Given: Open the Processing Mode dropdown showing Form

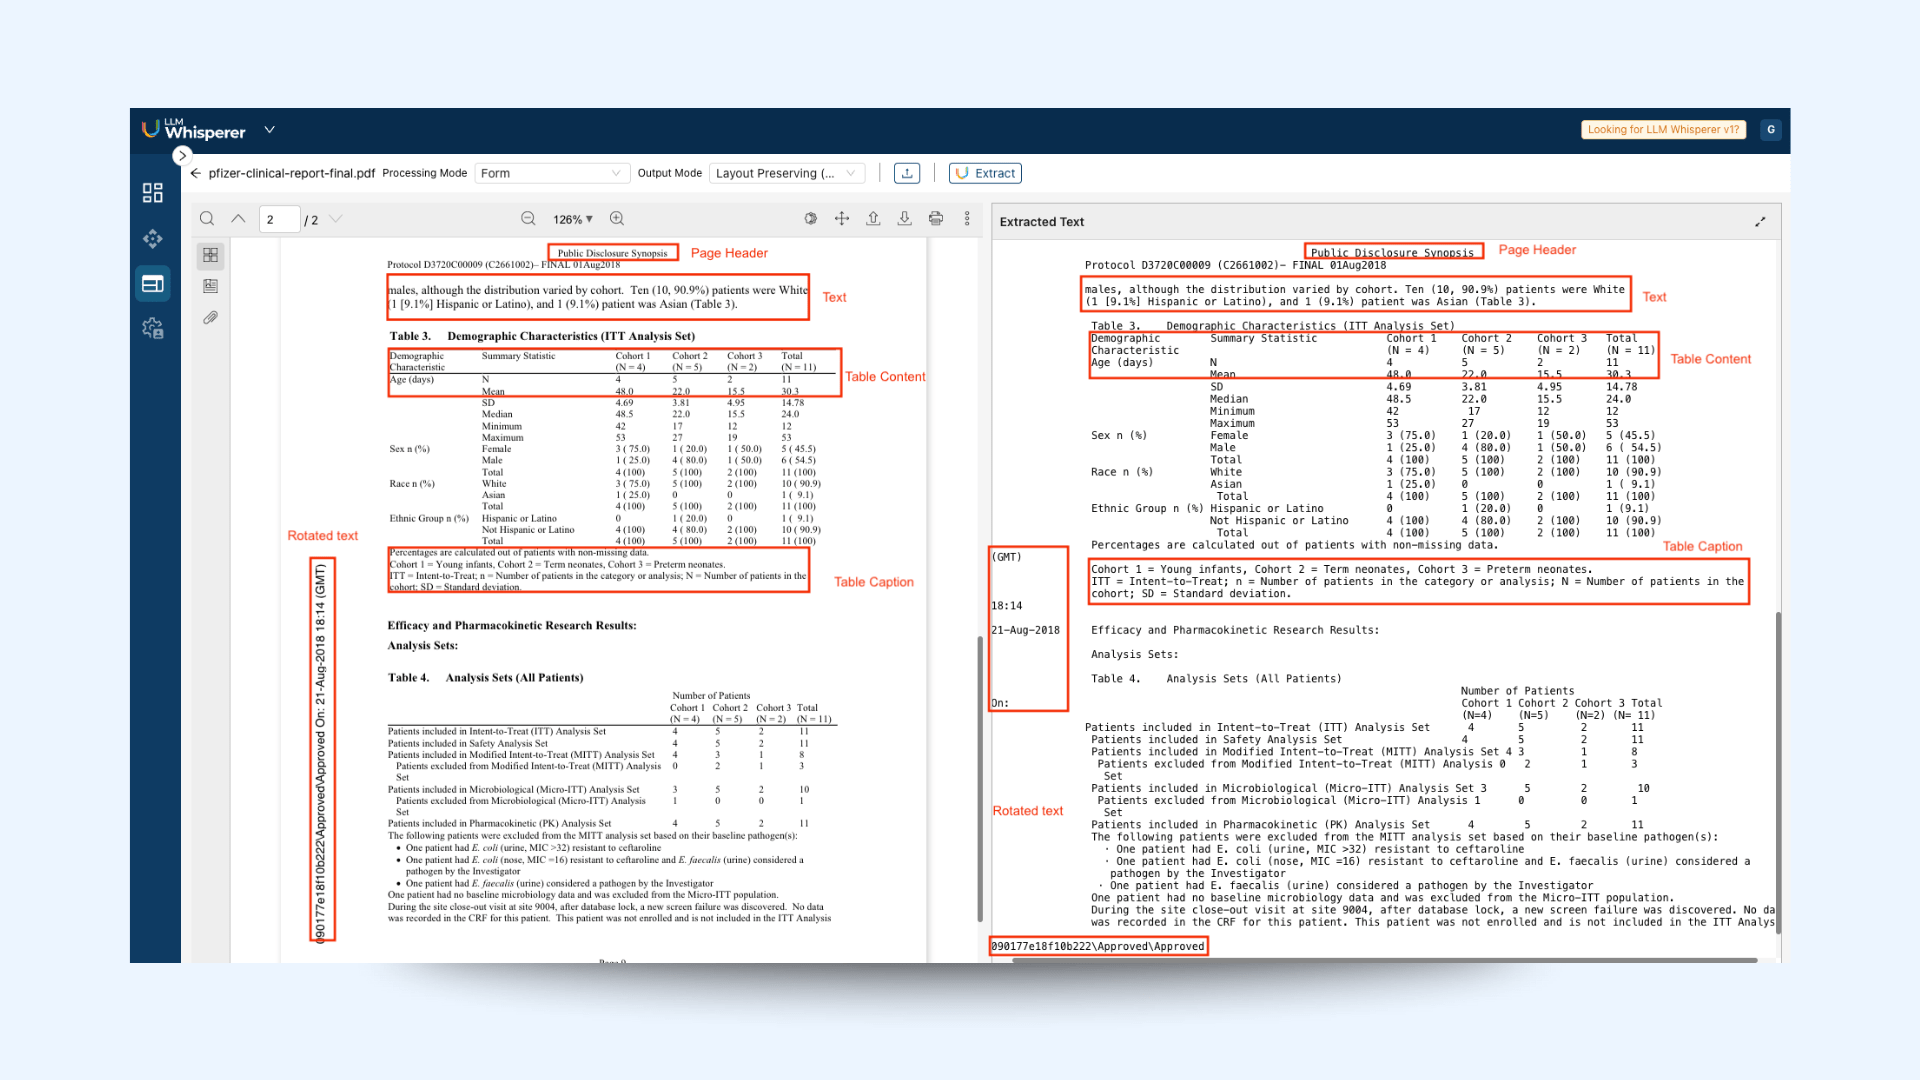Looking at the screenshot, I should click(551, 172).
